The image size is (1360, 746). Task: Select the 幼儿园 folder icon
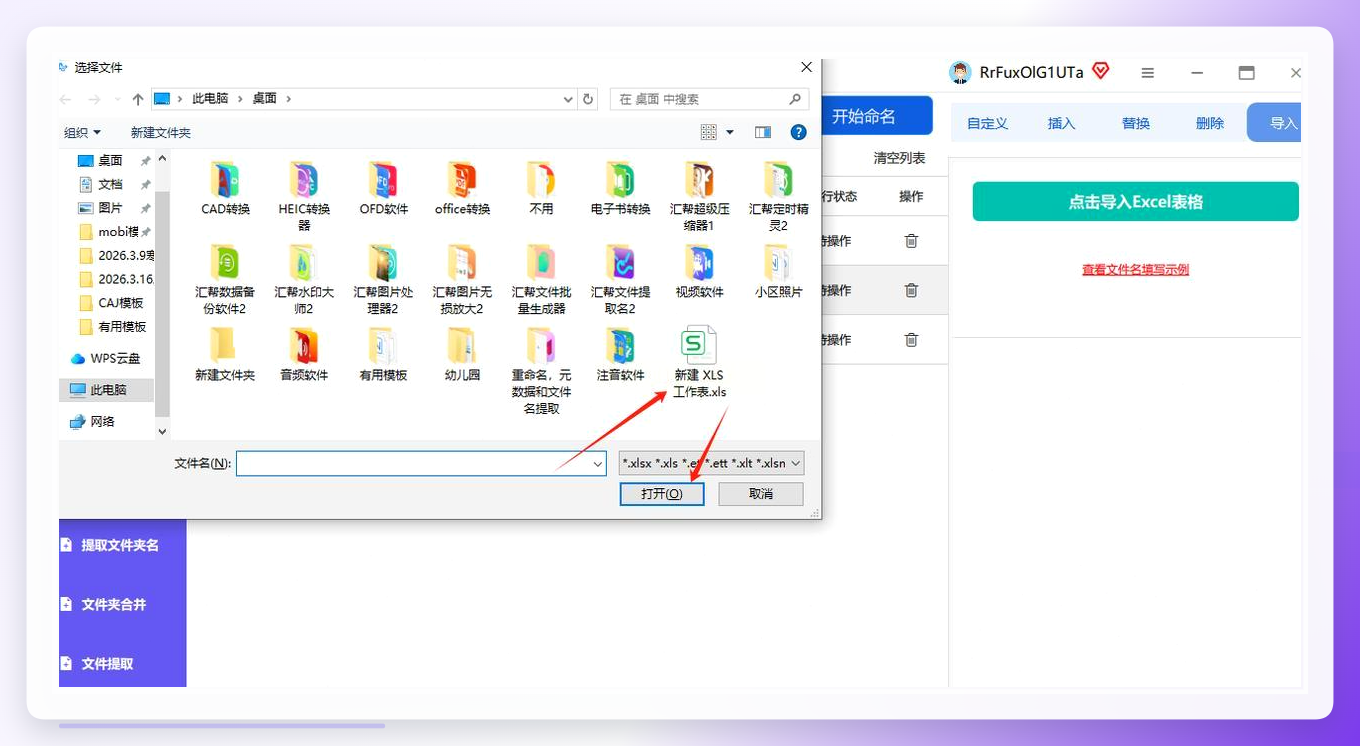[462, 346]
